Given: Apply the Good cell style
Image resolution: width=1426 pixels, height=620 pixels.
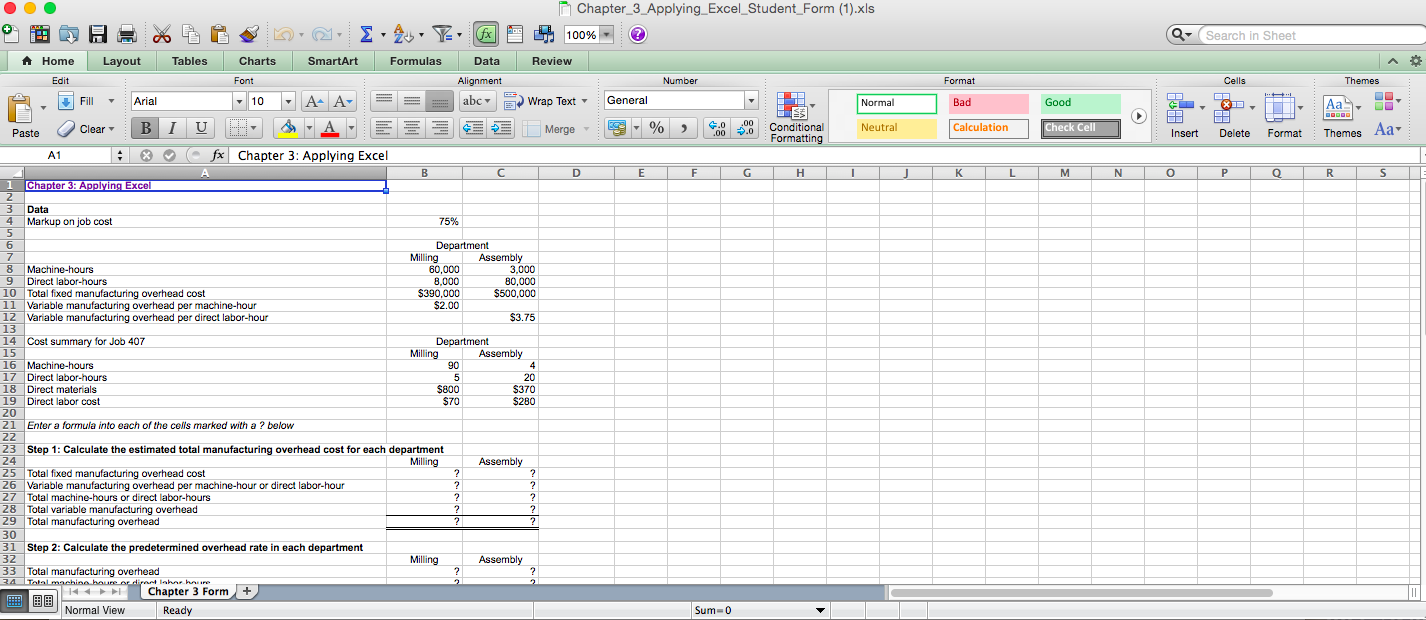Looking at the screenshot, I should pyautogui.click(x=1080, y=103).
